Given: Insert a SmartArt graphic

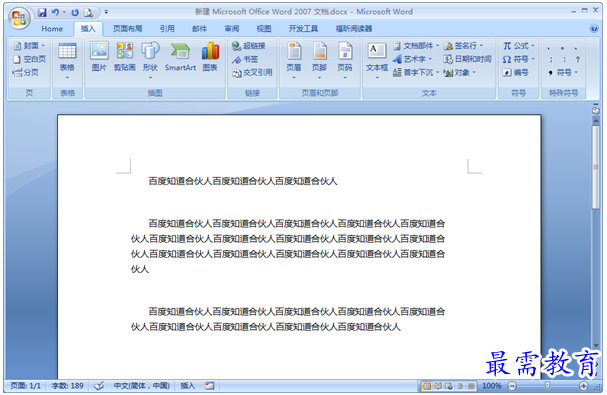Looking at the screenshot, I should pos(180,57).
